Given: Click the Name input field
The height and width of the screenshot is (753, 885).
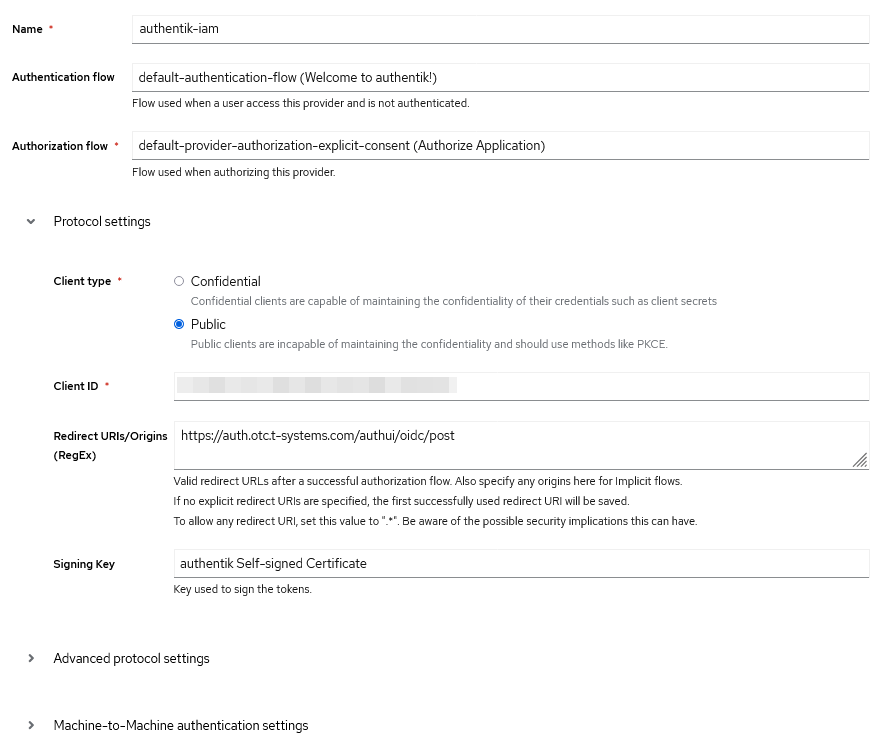Looking at the screenshot, I should 500,29.
